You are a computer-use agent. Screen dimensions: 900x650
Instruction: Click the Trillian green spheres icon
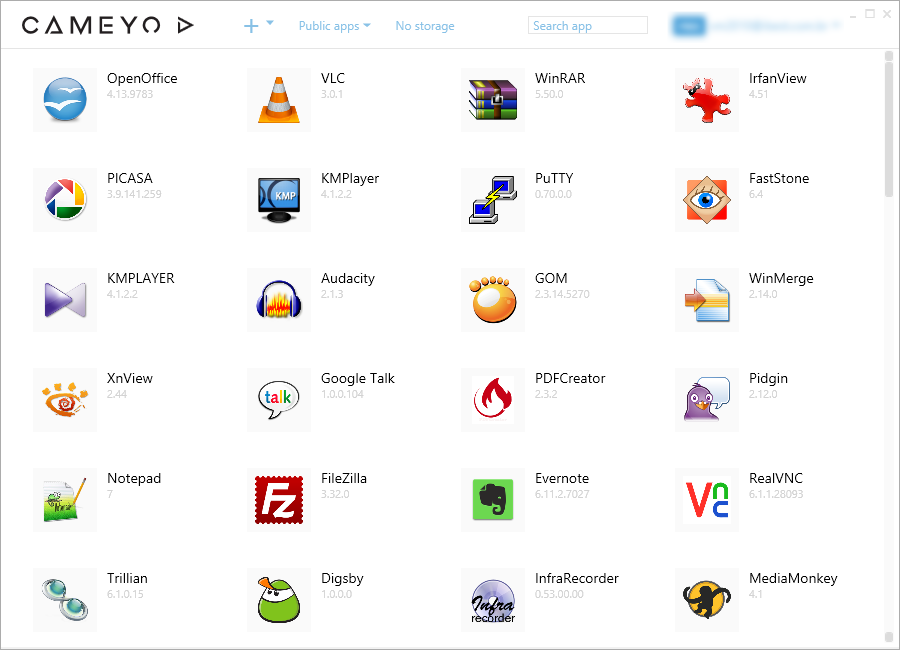click(65, 599)
